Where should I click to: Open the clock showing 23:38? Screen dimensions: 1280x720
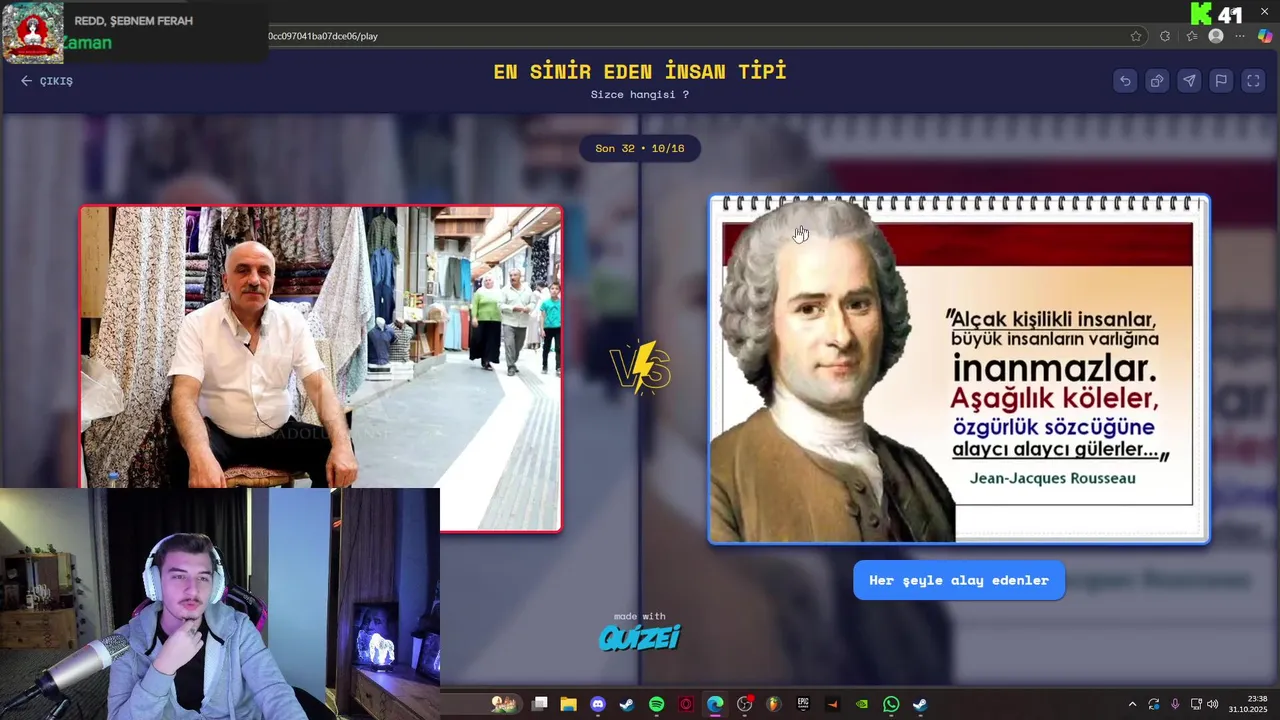coord(1248,704)
